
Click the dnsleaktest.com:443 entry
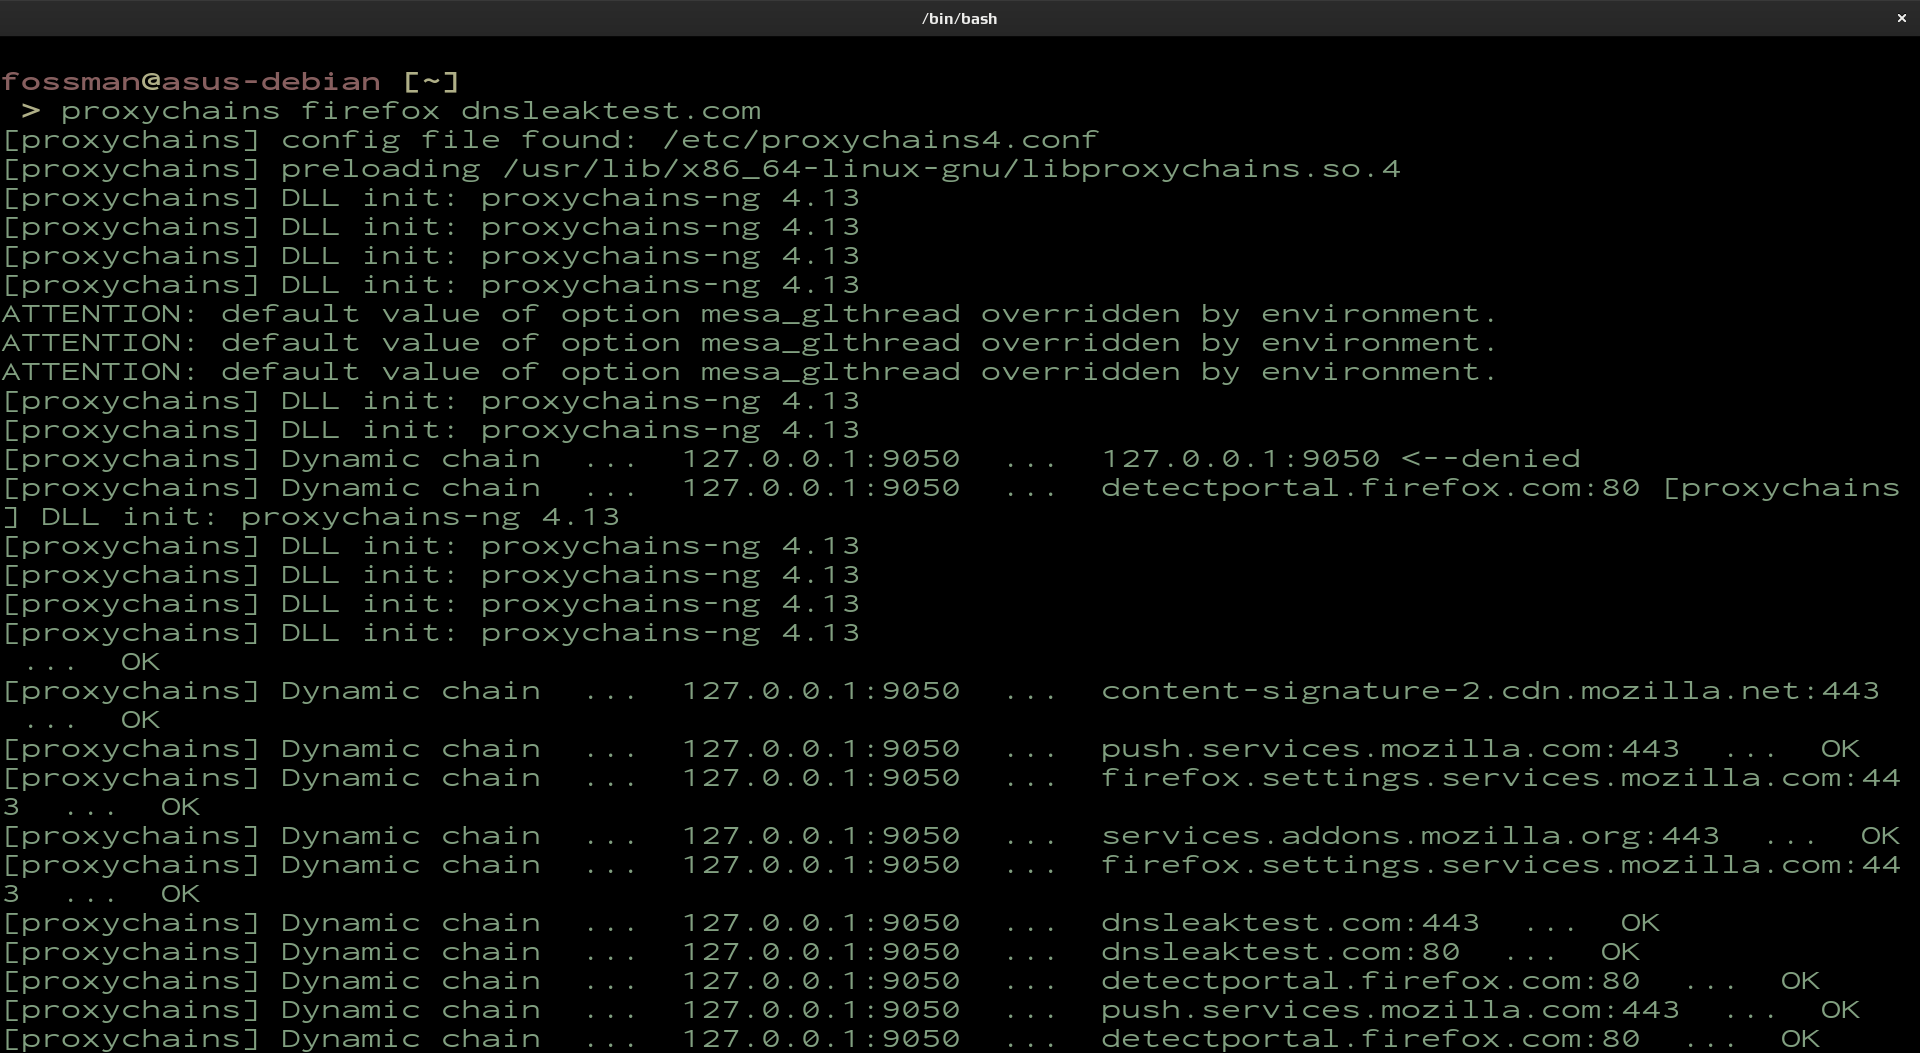tap(1290, 922)
